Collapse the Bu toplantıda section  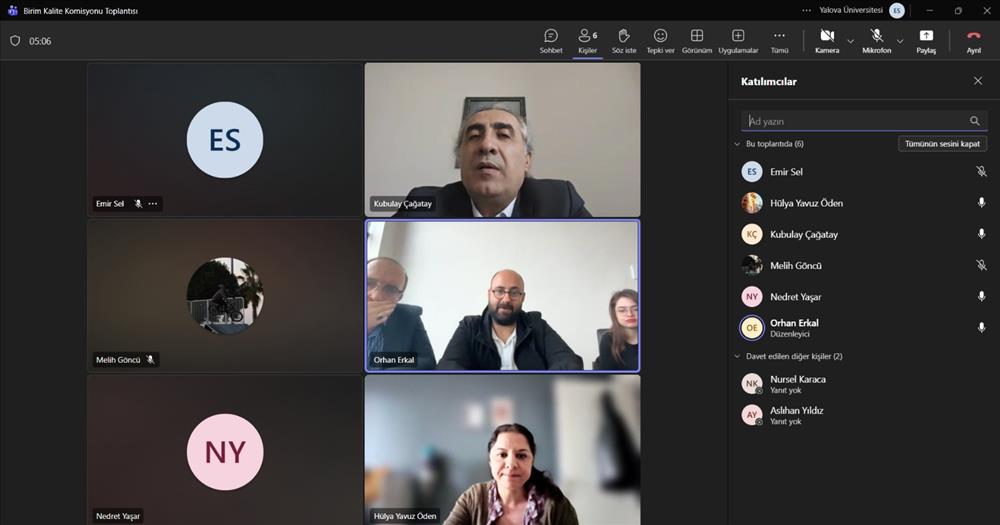738,144
